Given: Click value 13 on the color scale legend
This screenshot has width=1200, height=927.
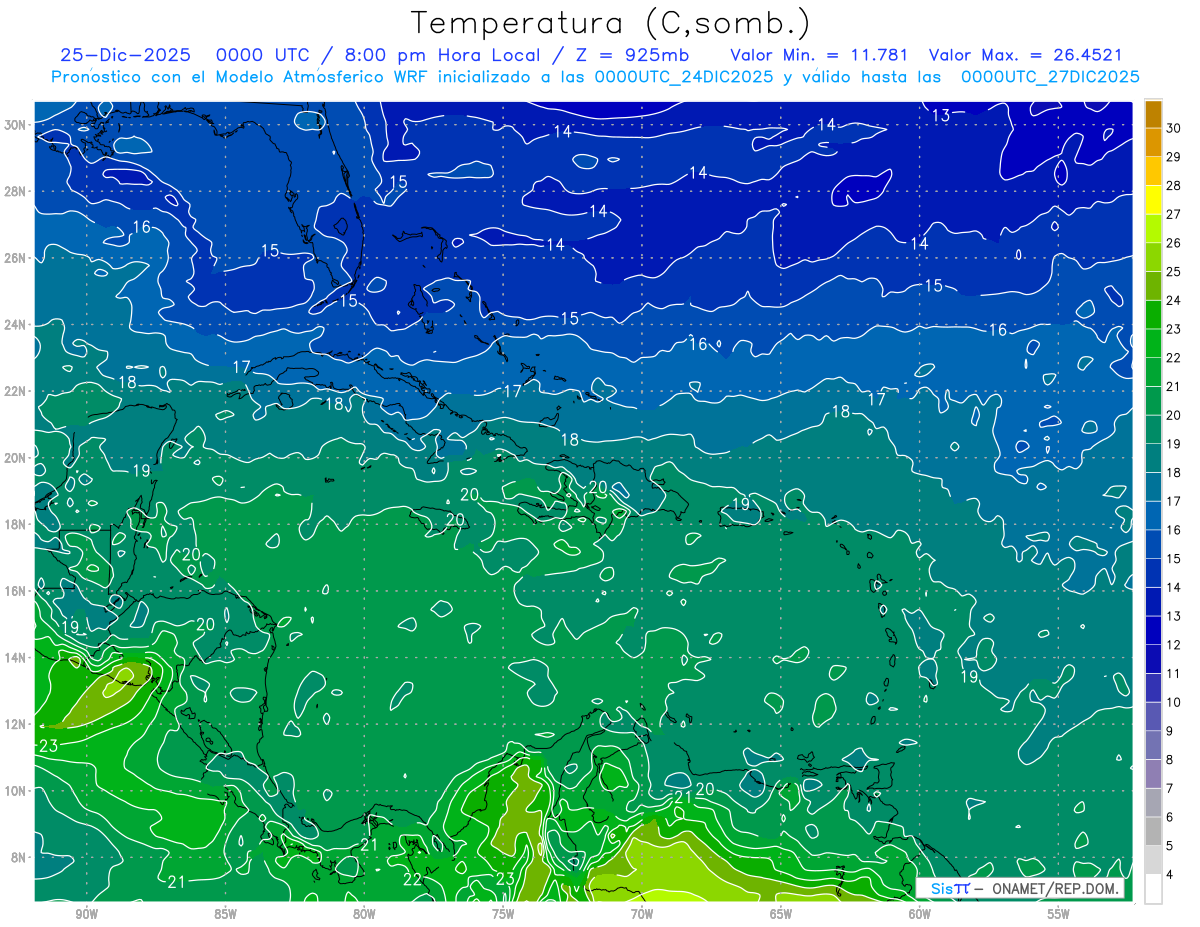Looking at the screenshot, I should (x=1174, y=616).
